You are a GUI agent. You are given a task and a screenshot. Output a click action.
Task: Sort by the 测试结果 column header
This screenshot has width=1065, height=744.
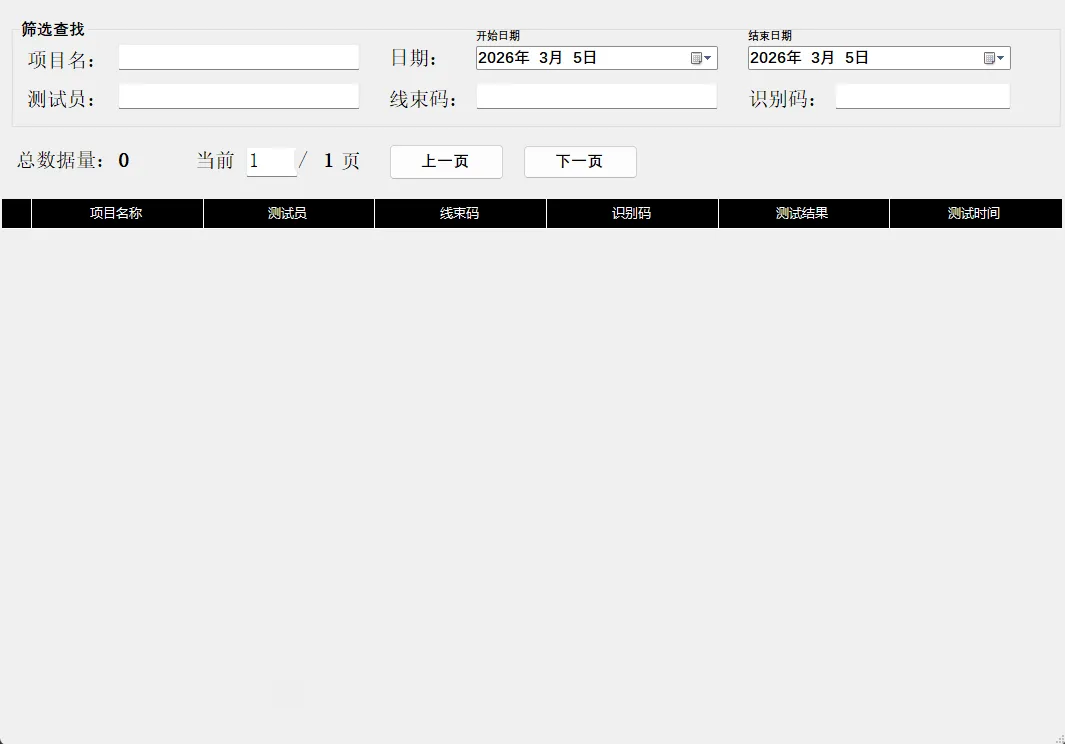coord(803,214)
